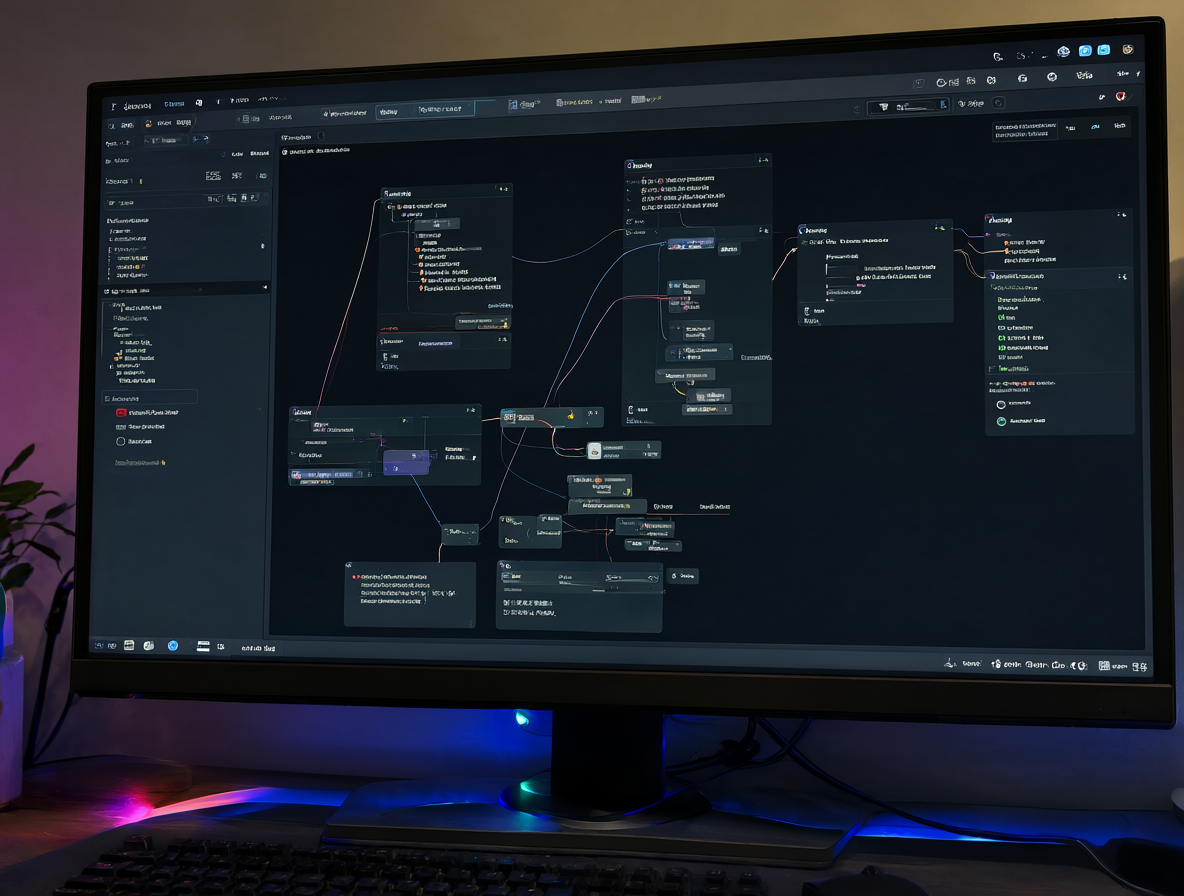The width and height of the screenshot is (1184, 896).
Task: Click the red rectangular icon in left sidebar list
Action: click(121, 413)
